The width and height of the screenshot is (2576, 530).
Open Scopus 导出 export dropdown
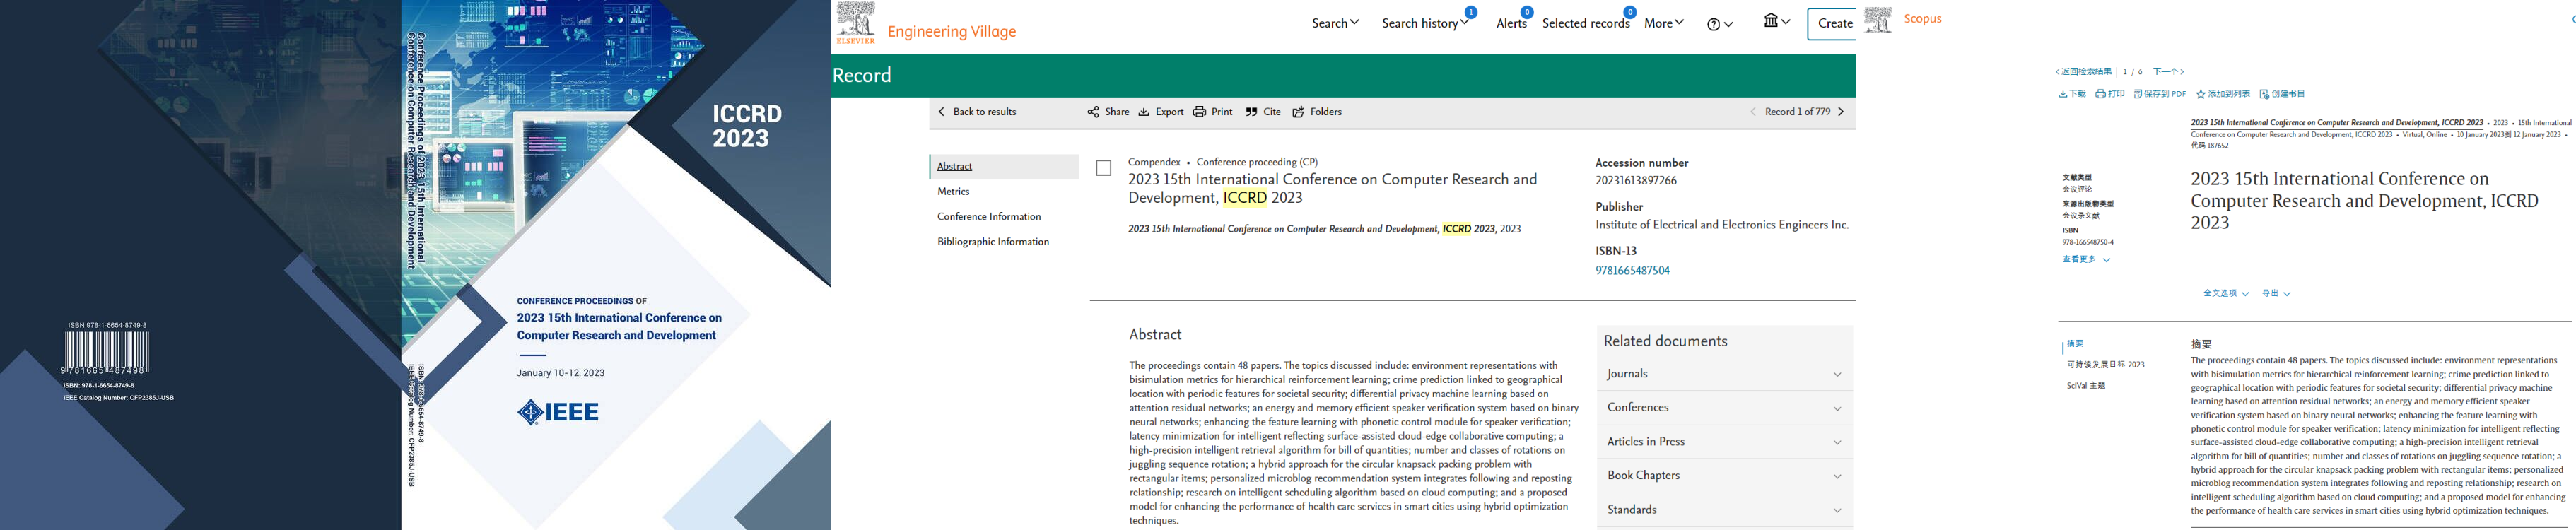point(2276,294)
